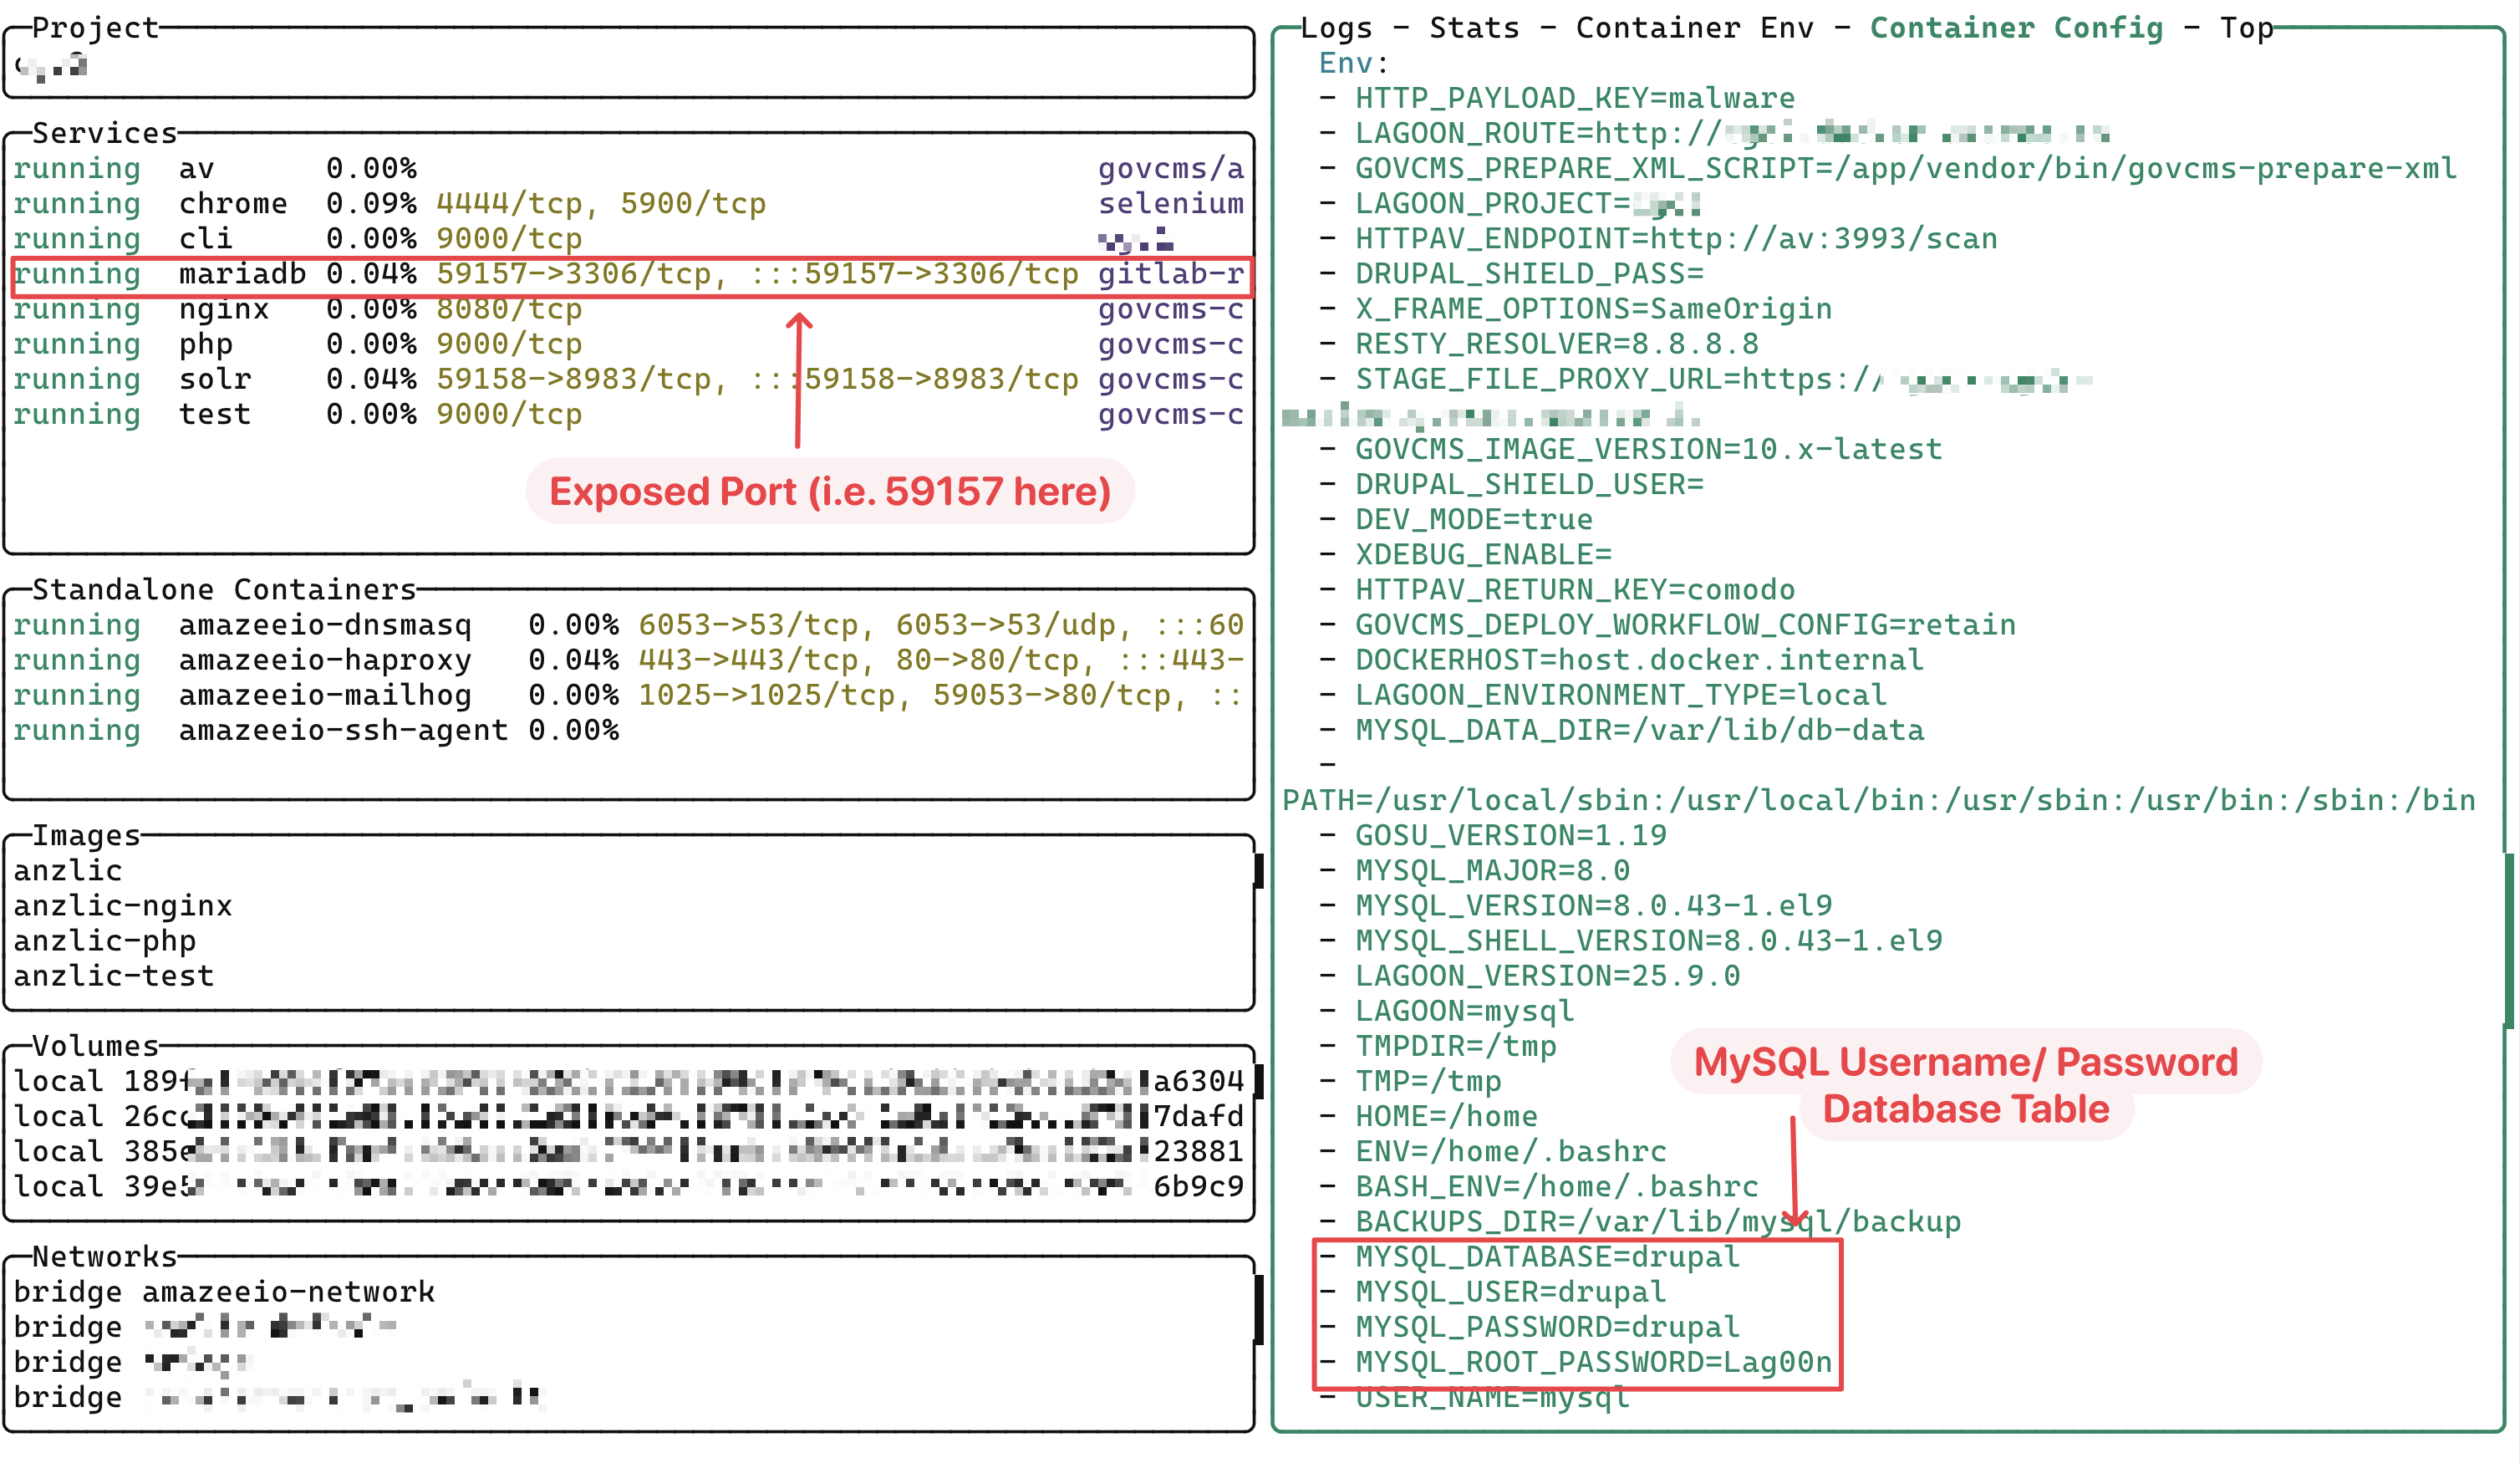Image resolution: width=2520 pixels, height=1463 pixels.
Task: Open the Stats tab
Action: pos(1473,28)
